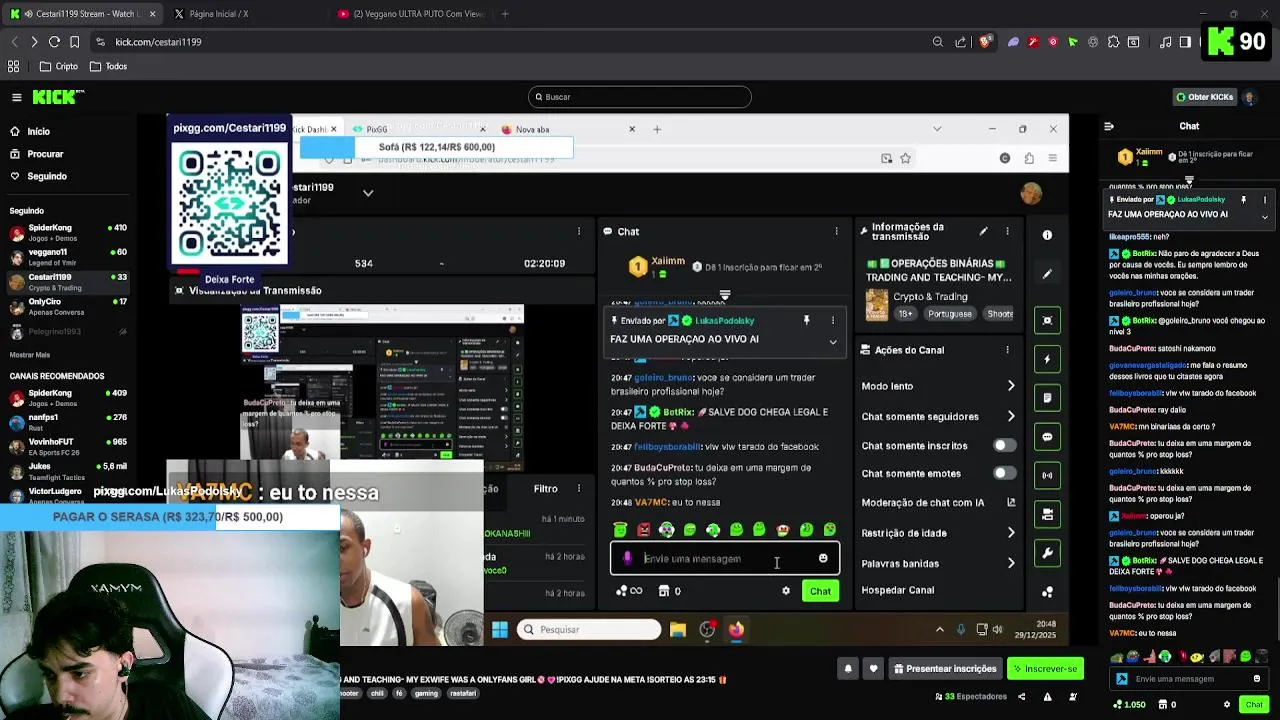Viewport: 1280px width, 720px height.
Task: Open VovinhoFUT recommended channel
Action: point(68,446)
